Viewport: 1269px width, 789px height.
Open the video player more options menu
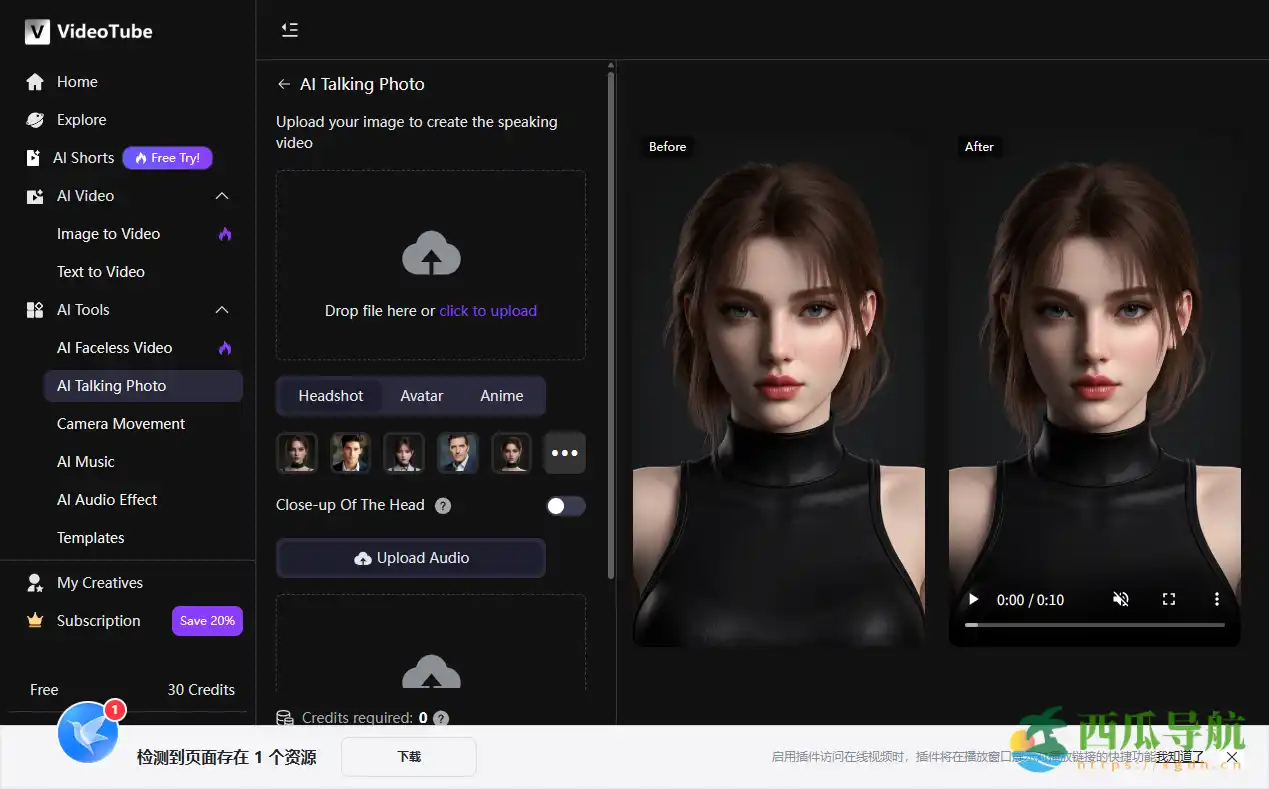pos(1217,600)
